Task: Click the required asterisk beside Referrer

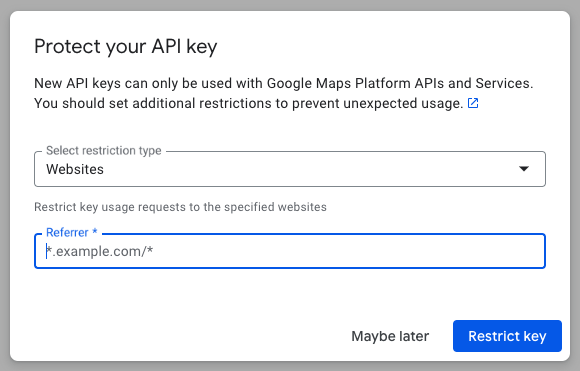Action: click(95, 231)
